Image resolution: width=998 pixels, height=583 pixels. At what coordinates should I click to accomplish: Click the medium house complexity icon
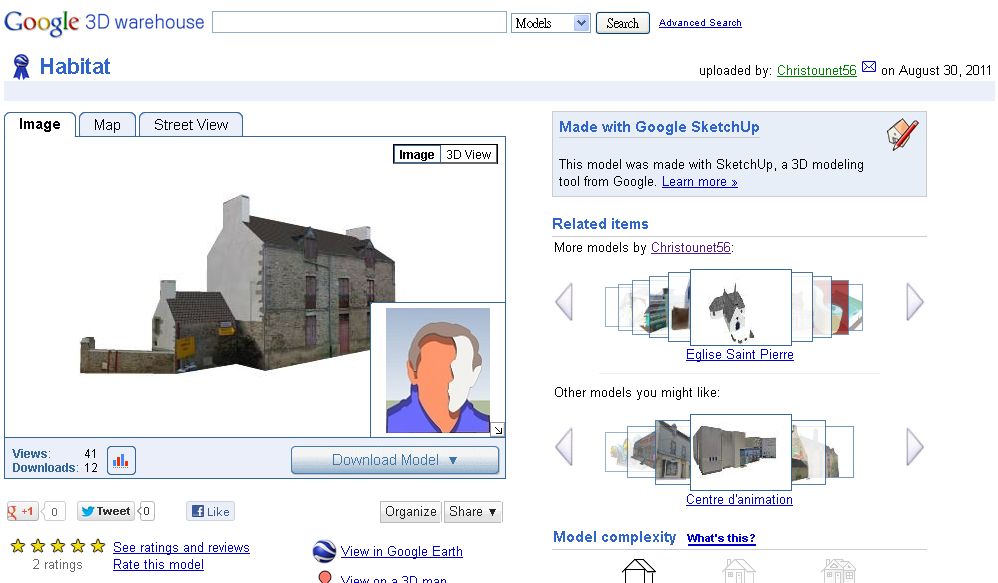(x=738, y=571)
